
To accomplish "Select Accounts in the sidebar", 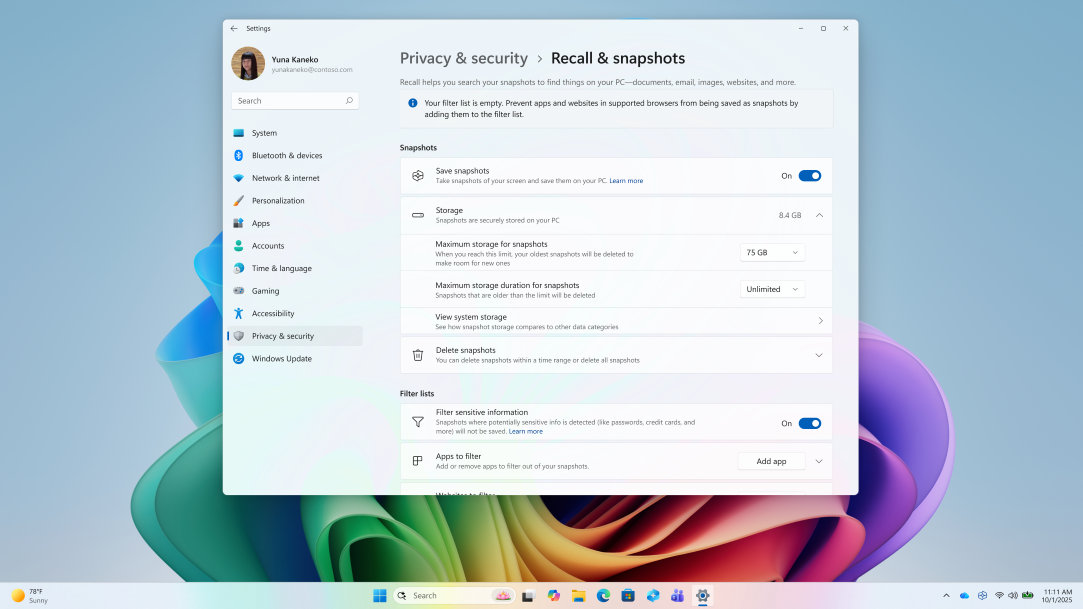I will tap(267, 245).
